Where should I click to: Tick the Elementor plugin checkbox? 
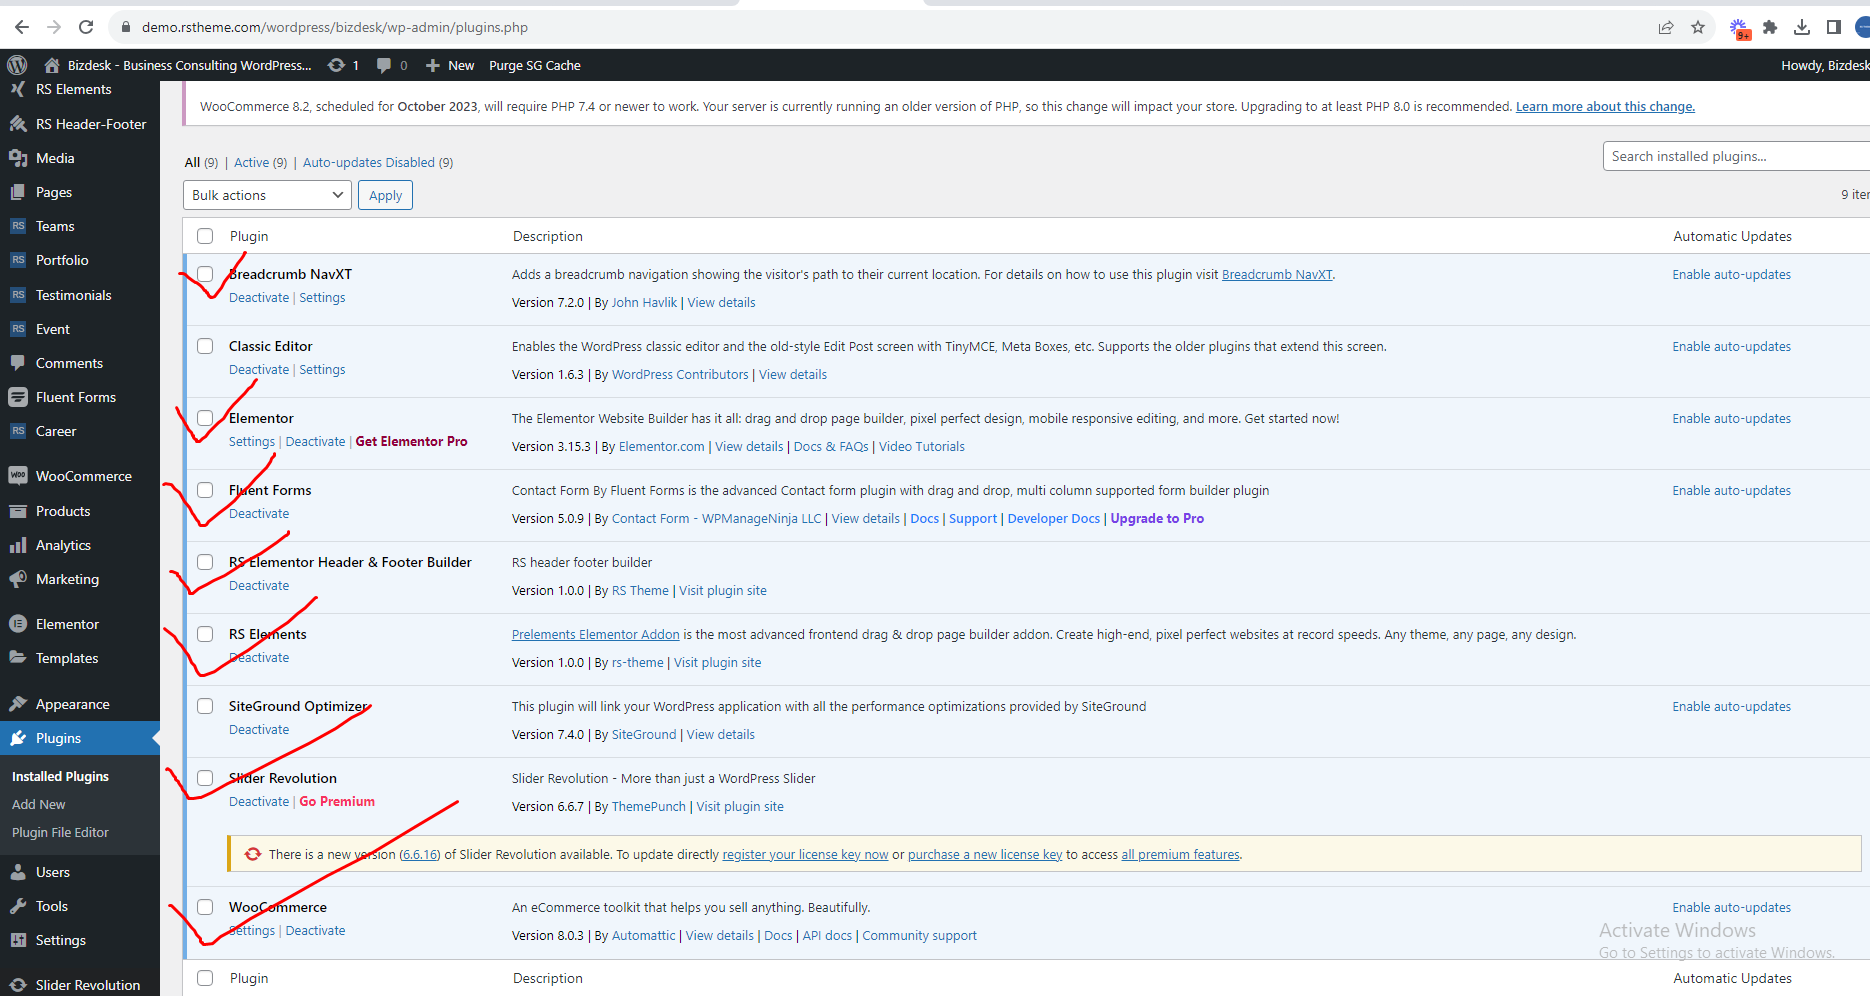coord(205,418)
